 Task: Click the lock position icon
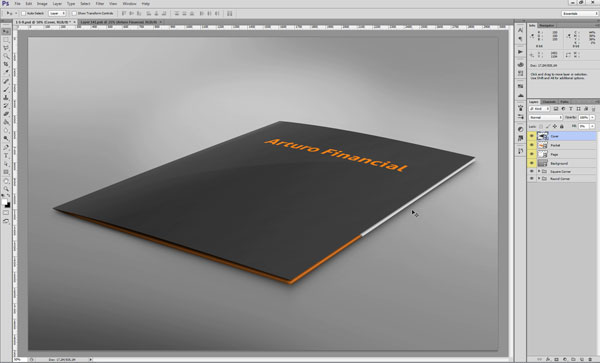(555, 126)
